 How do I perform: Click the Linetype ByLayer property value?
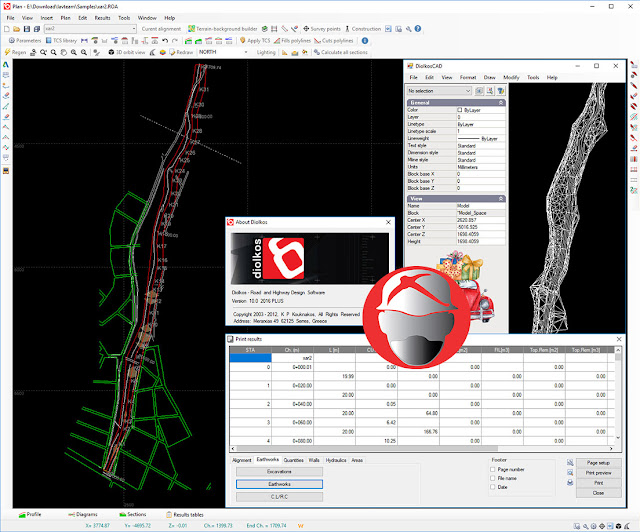[x=480, y=124]
